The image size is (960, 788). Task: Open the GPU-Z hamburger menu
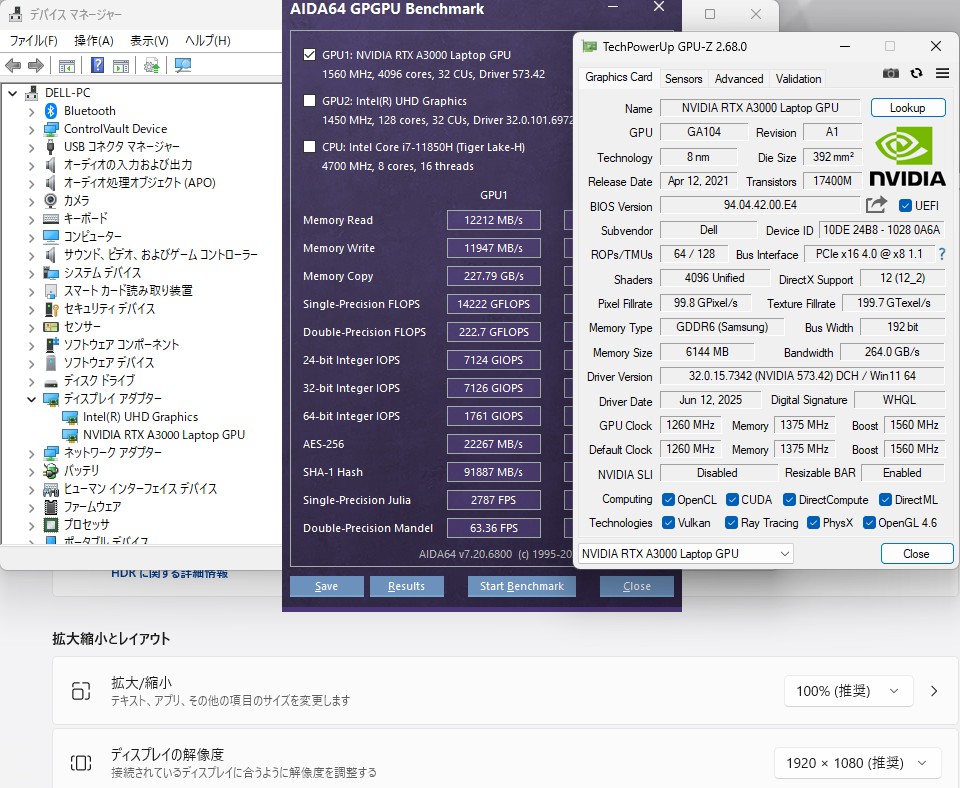(x=942, y=73)
